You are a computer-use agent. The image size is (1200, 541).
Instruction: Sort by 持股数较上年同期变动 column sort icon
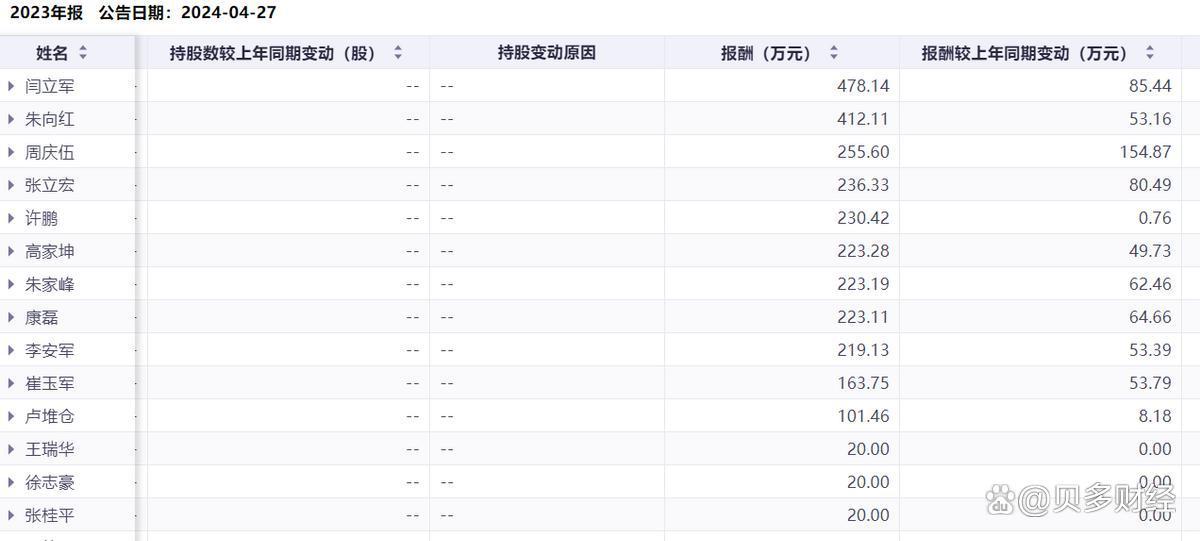[x=398, y=53]
